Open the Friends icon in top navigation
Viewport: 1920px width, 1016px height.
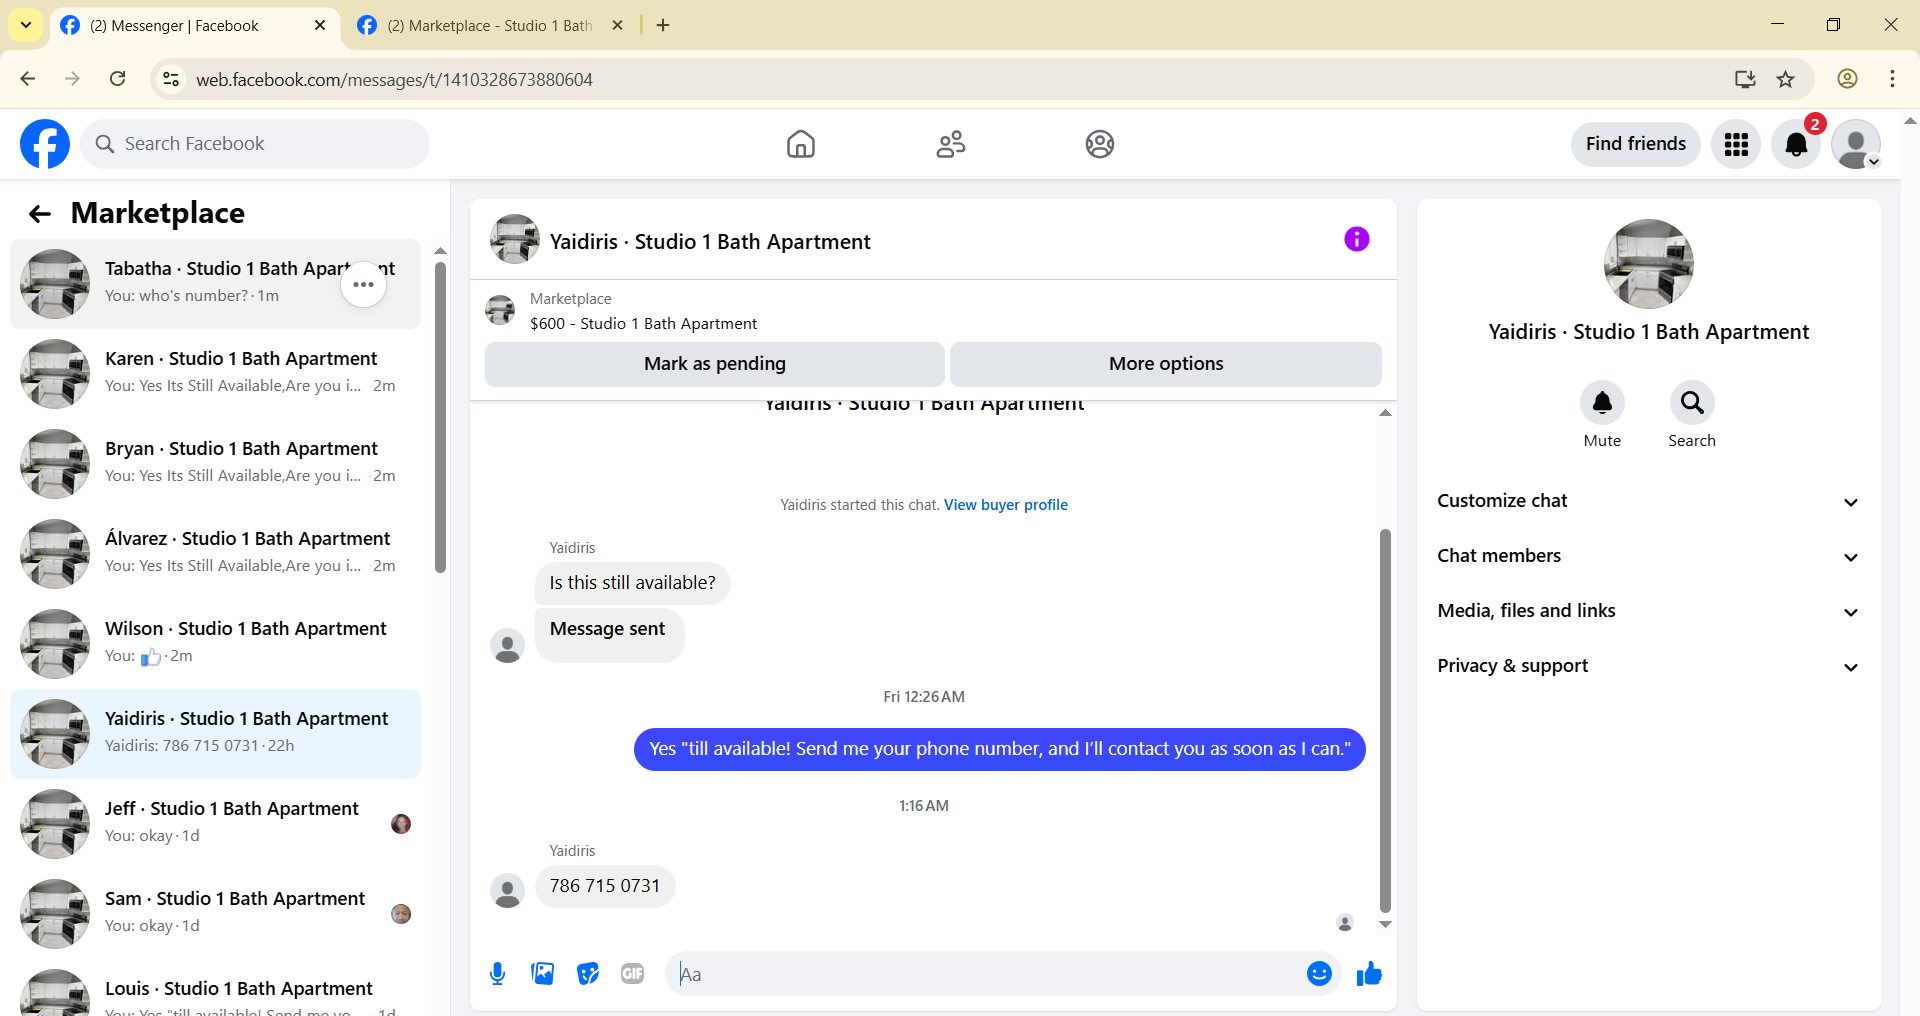coord(950,144)
